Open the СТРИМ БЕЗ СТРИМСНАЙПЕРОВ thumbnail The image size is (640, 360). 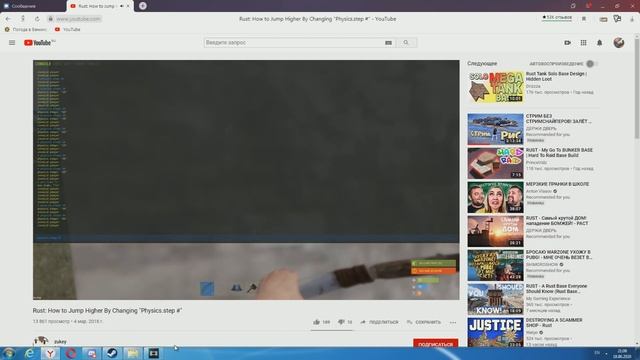[495, 129]
